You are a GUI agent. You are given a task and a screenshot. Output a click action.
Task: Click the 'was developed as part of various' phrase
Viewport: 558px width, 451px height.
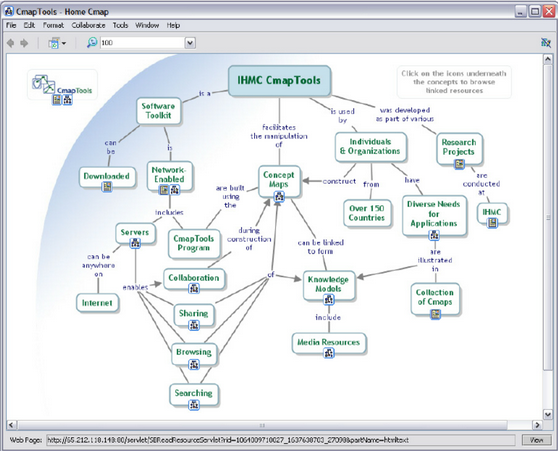tap(405, 115)
